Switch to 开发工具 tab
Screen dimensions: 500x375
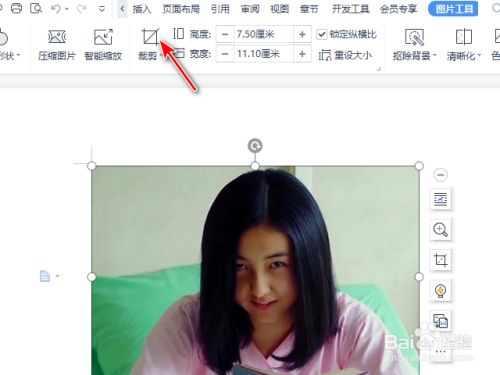[350, 9]
